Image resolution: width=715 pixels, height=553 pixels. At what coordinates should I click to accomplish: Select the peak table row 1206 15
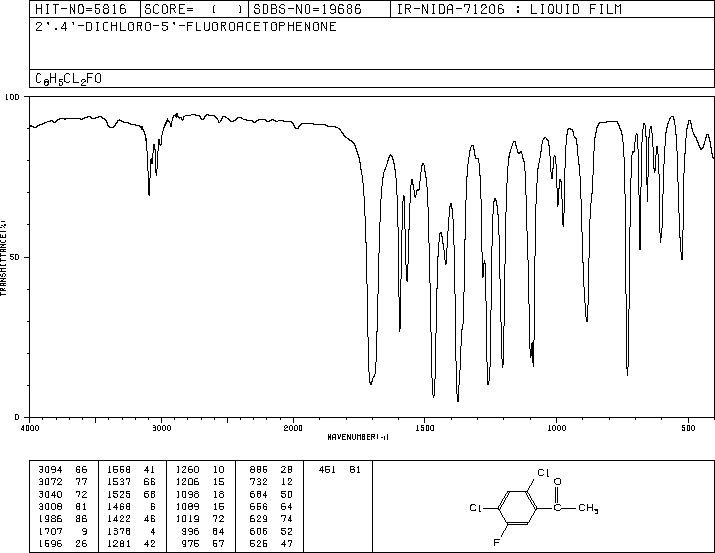(200, 481)
